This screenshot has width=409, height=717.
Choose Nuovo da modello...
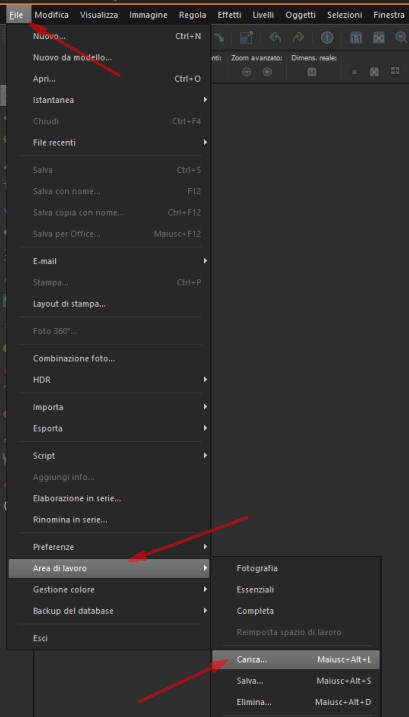tap(109, 58)
